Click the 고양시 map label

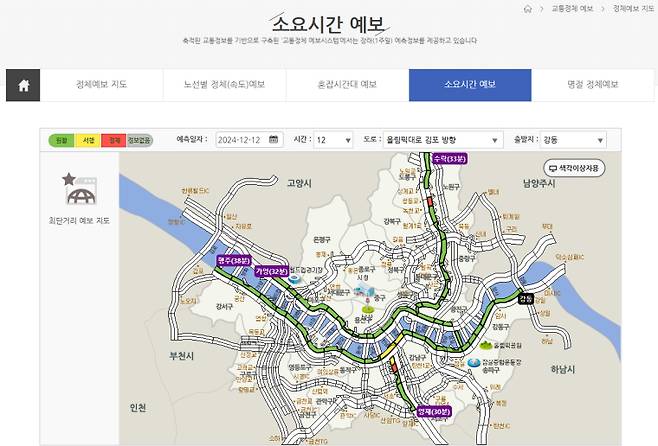[299, 183]
